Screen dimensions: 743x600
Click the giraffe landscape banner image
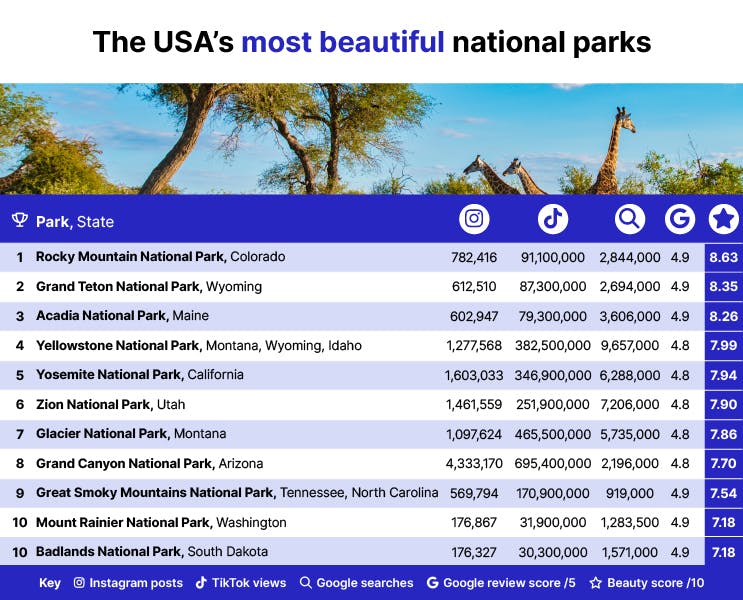[371, 138]
